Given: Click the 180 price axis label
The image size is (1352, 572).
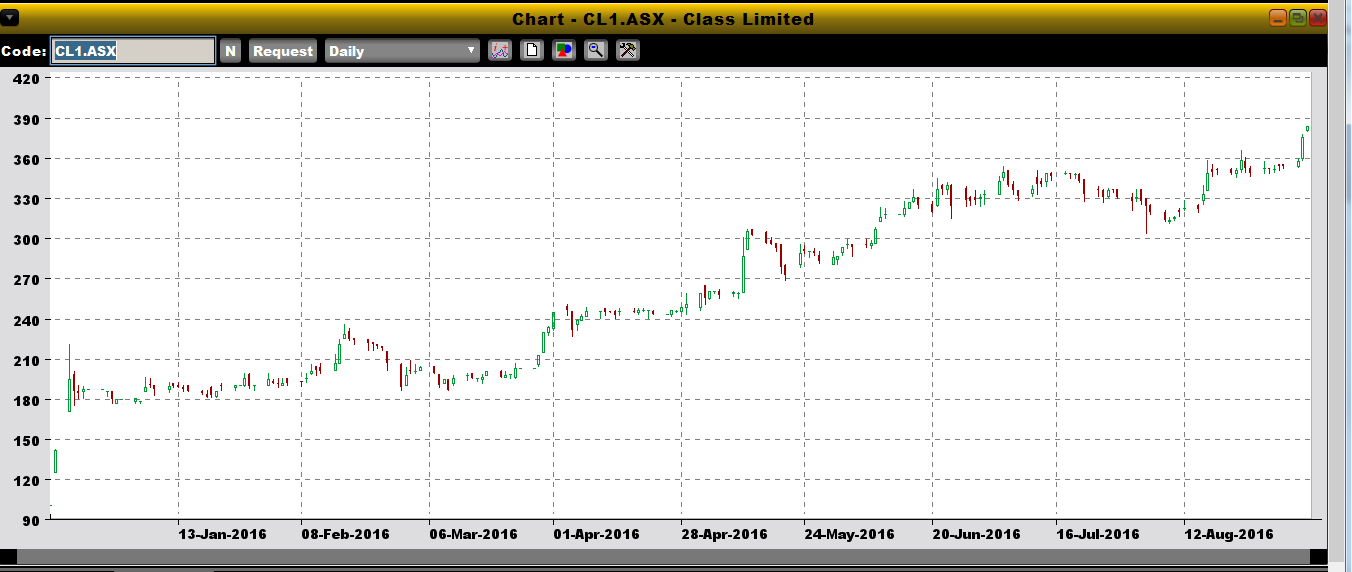Looking at the screenshot, I should (x=25, y=400).
